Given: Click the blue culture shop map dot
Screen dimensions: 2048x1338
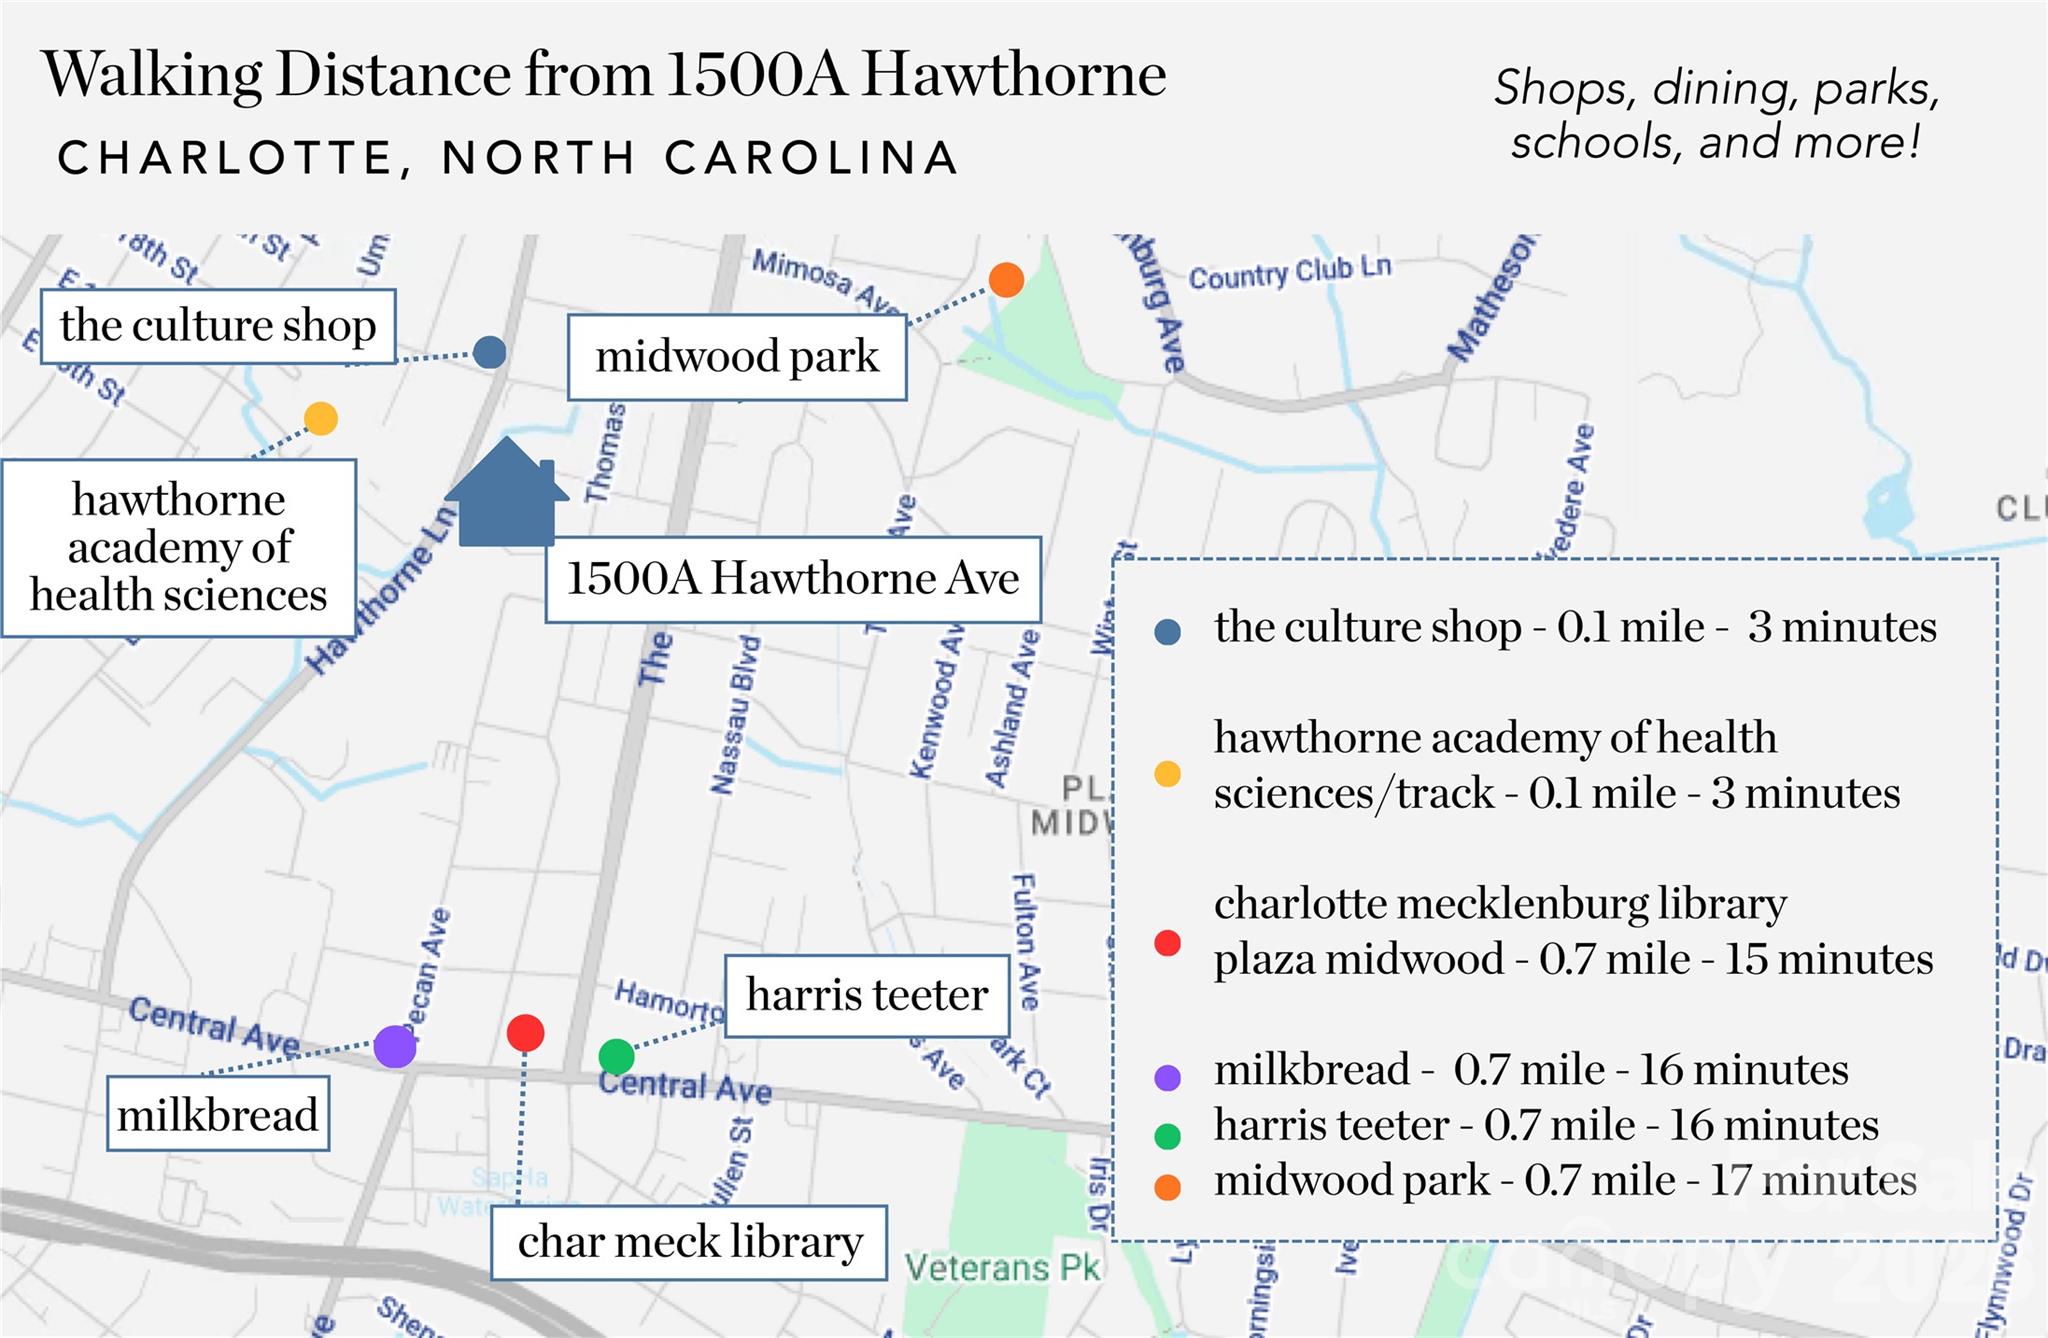Looking at the screenshot, I should coord(489,352).
